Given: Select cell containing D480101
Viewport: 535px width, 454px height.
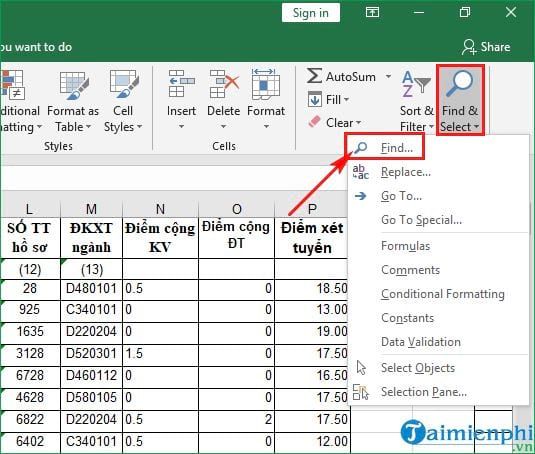Looking at the screenshot, I should point(91,289).
